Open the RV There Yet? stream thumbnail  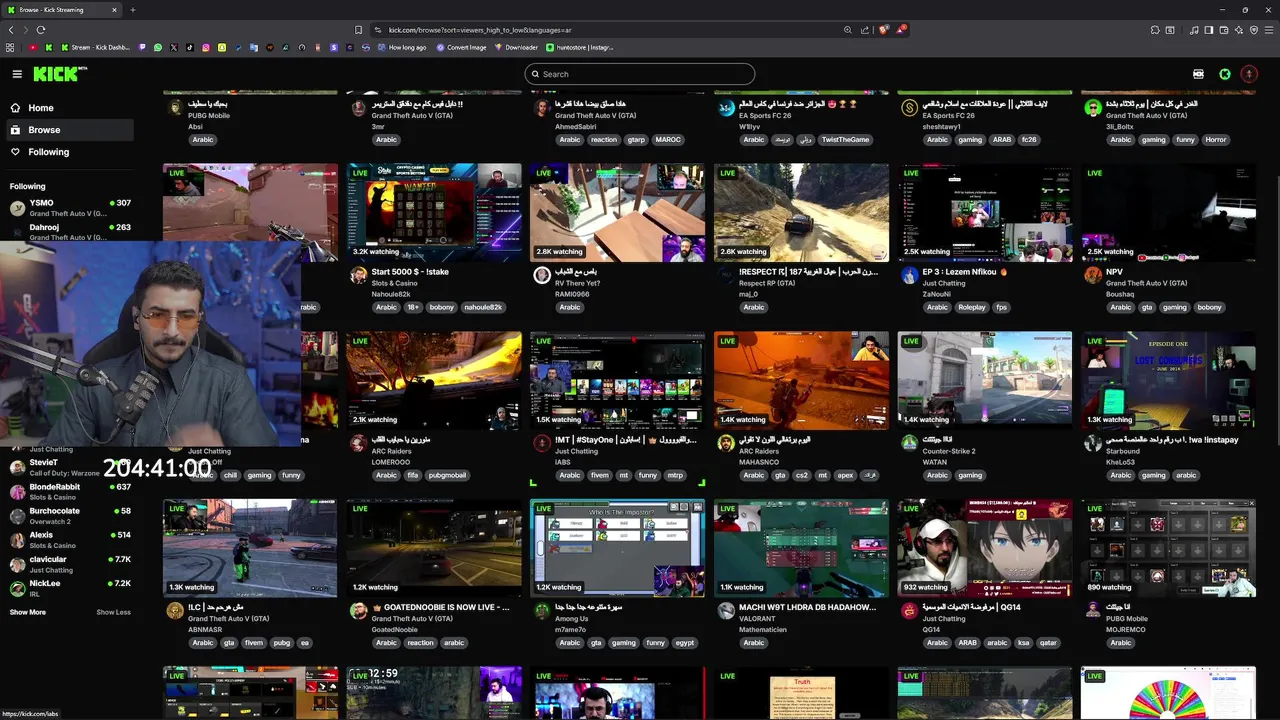[617, 213]
